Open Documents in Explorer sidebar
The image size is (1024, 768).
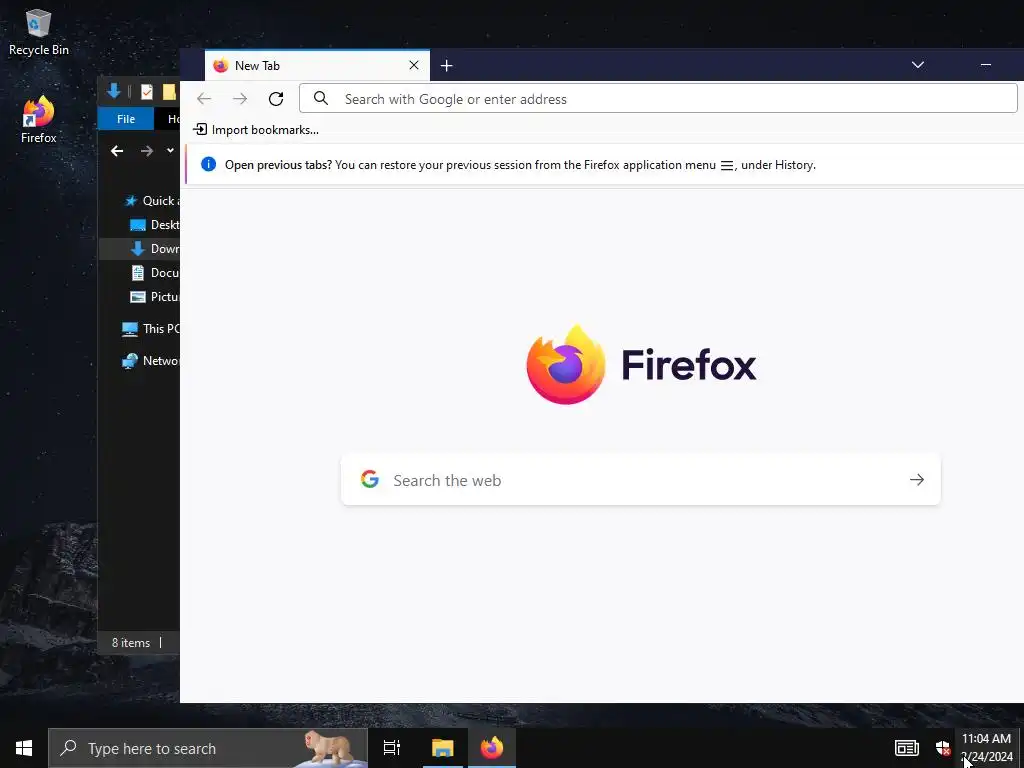pos(155,273)
